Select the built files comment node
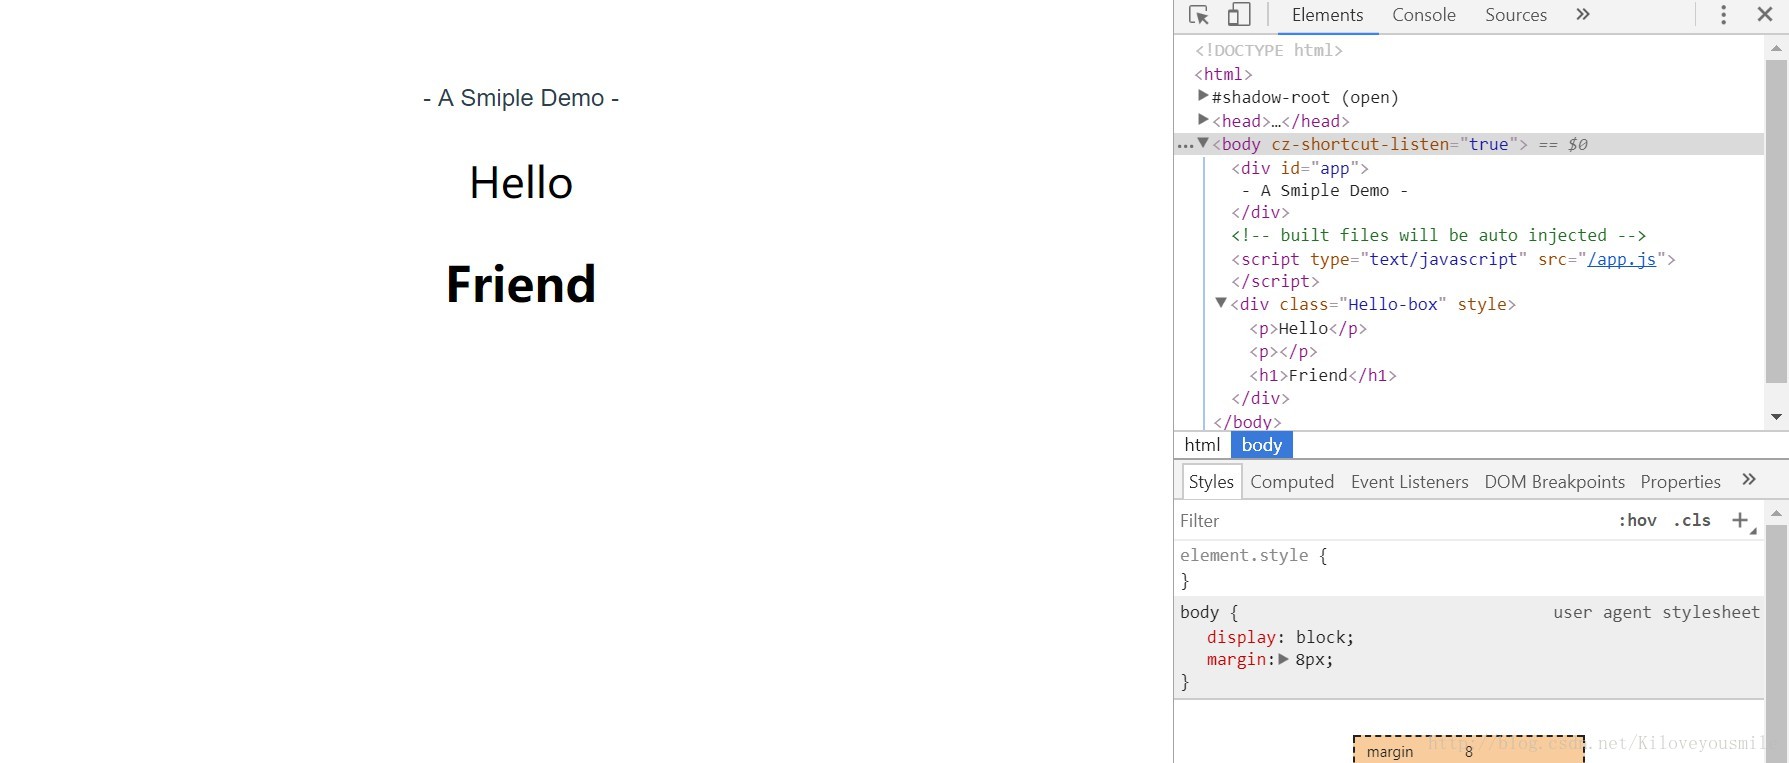The height and width of the screenshot is (763, 1789). pyautogui.click(x=1438, y=236)
